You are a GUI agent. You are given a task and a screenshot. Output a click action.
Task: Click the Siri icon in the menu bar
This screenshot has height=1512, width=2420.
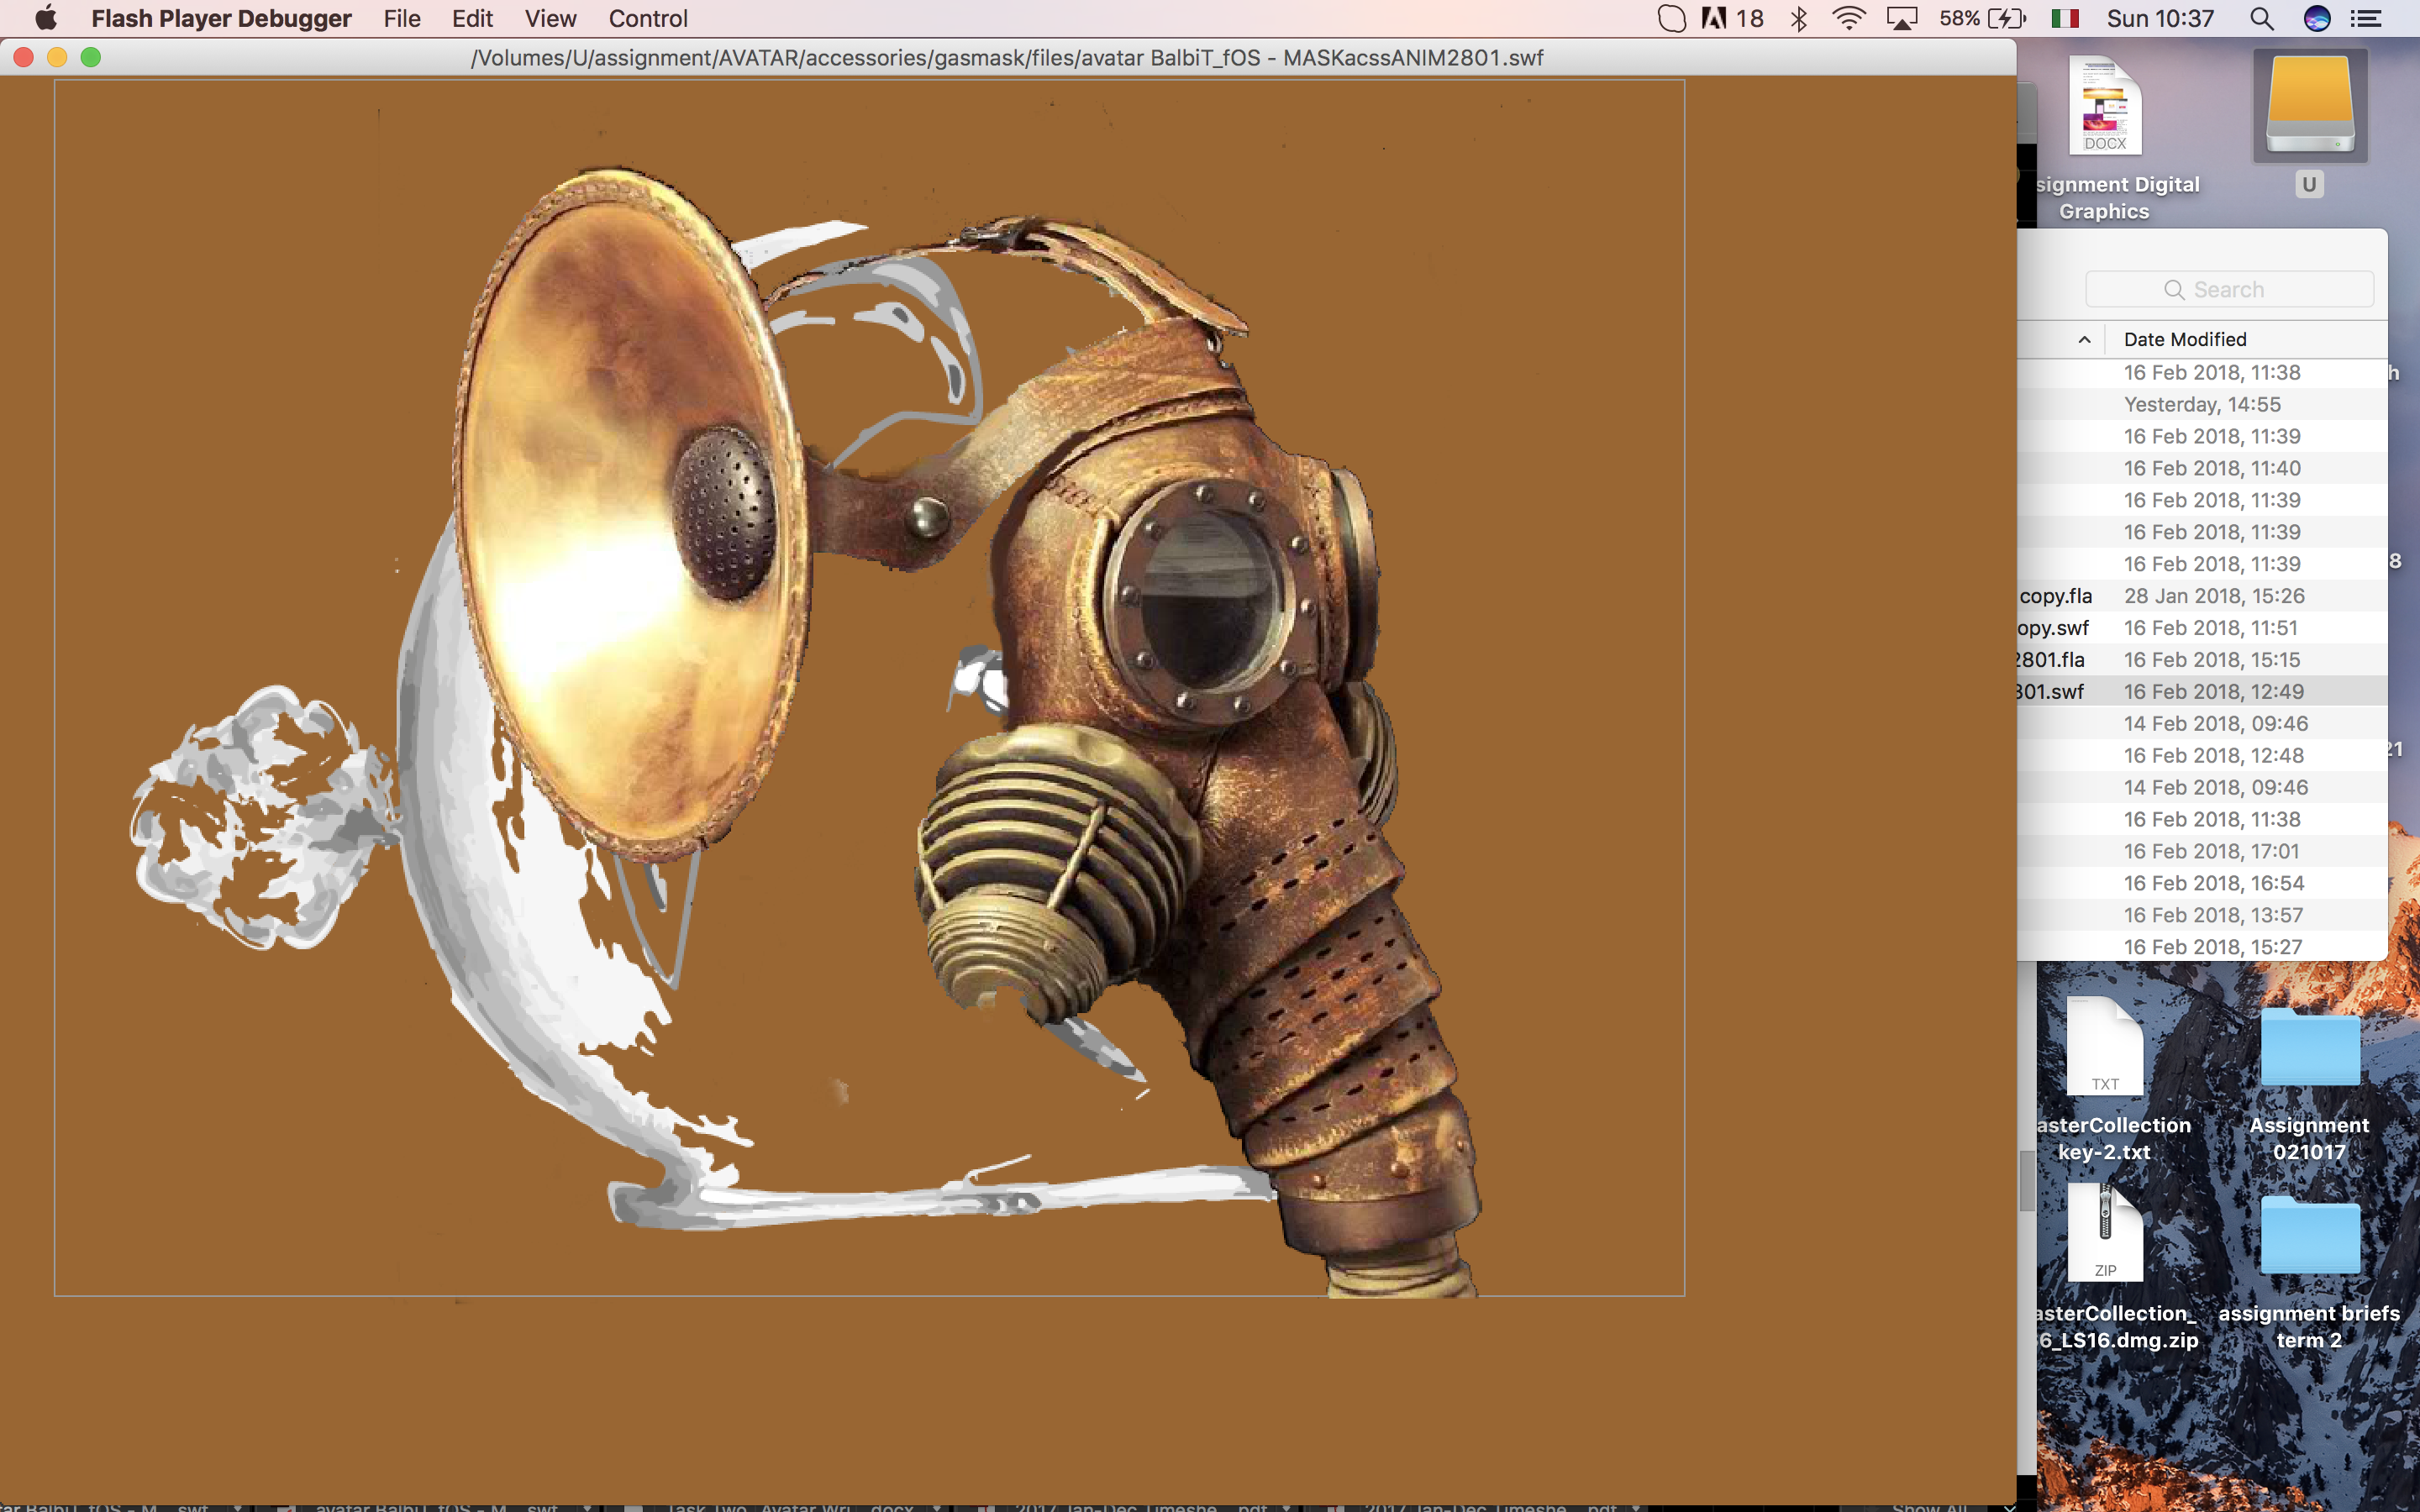(x=2318, y=18)
